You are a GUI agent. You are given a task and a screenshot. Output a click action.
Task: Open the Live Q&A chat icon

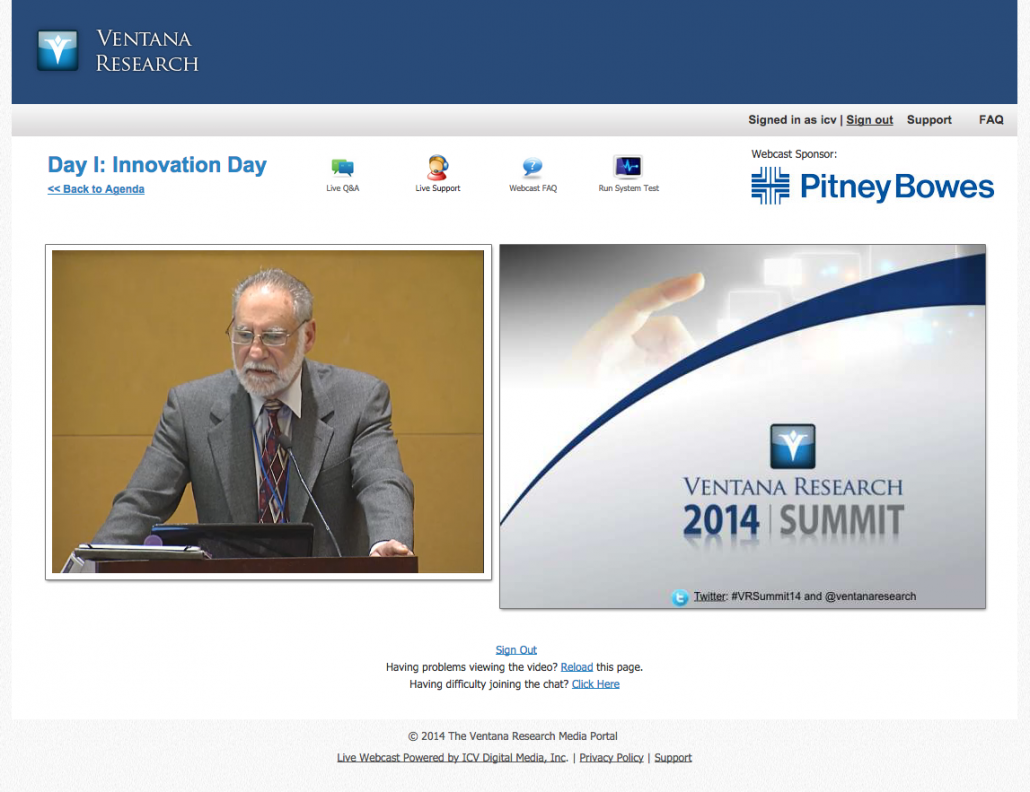tap(342, 168)
